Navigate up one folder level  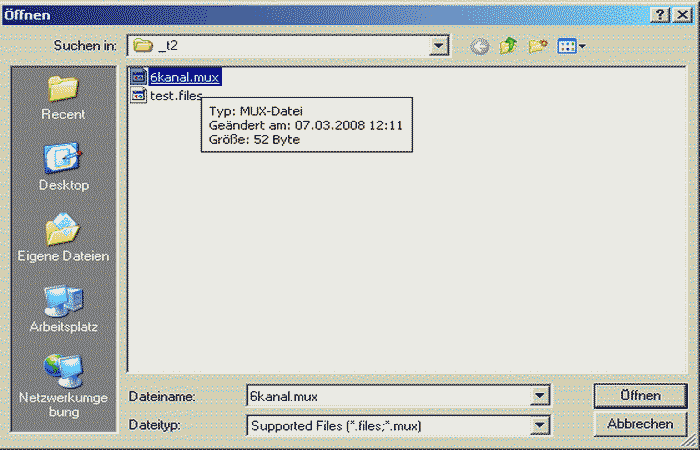[508, 46]
